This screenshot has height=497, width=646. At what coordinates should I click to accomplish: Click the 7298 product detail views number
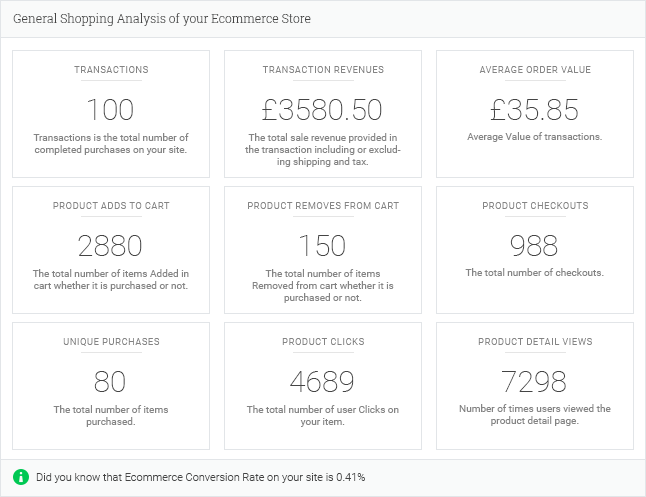535,380
